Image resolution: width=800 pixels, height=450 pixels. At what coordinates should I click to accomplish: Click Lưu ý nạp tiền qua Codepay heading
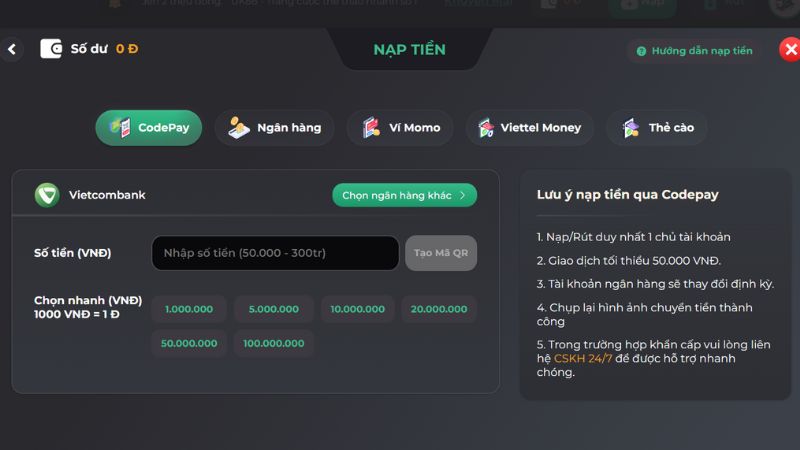pyautogui.click(x=628, y=195)
